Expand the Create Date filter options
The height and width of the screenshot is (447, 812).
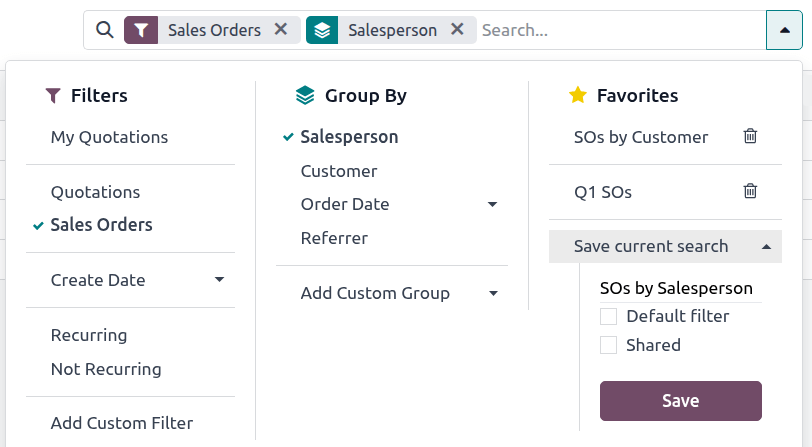point(219,280)
